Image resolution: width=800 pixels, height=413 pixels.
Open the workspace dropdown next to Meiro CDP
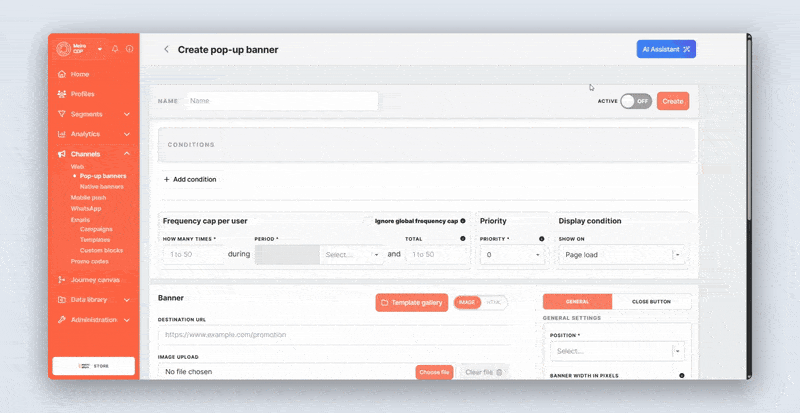(x=100, y=50)
